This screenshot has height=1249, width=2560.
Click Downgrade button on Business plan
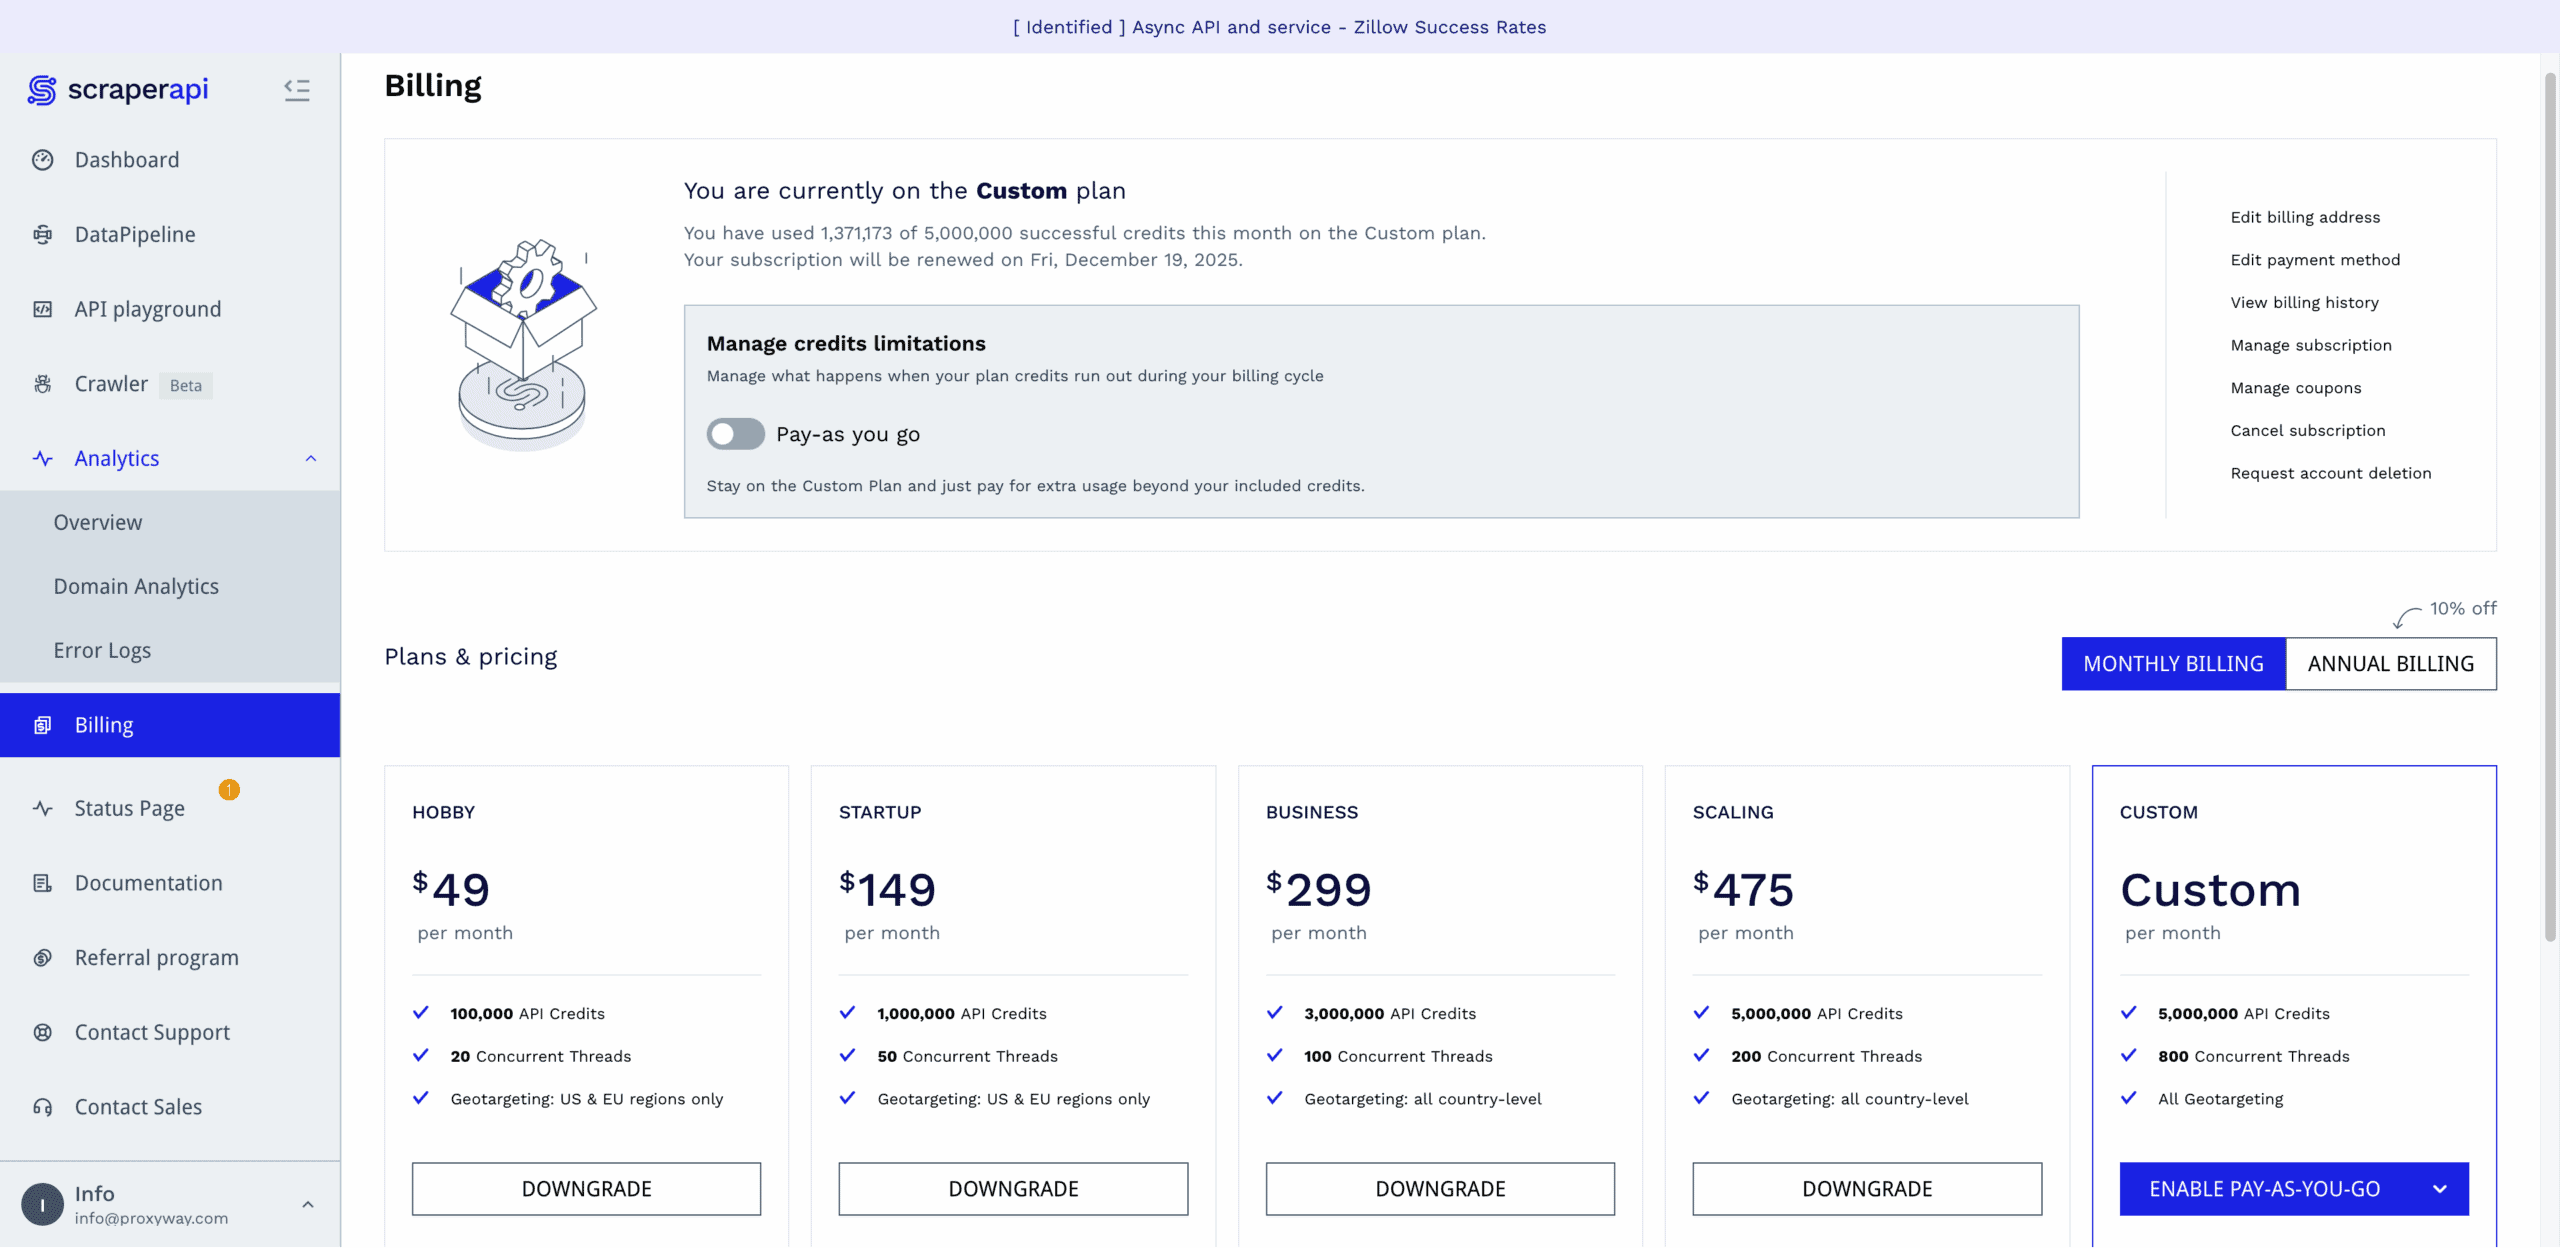tap(1439, 1189)
